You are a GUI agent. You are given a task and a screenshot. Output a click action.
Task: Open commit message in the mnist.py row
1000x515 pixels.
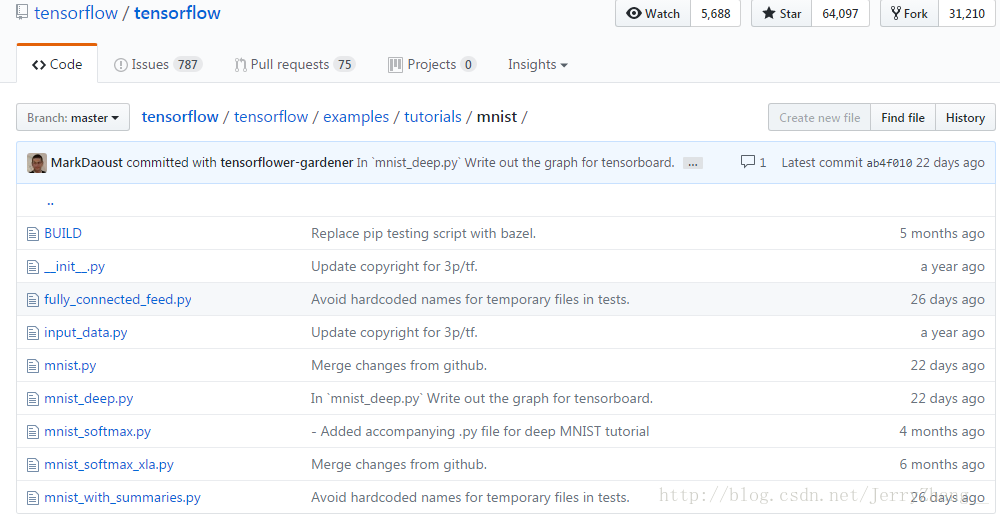click(x=399, y=366)
